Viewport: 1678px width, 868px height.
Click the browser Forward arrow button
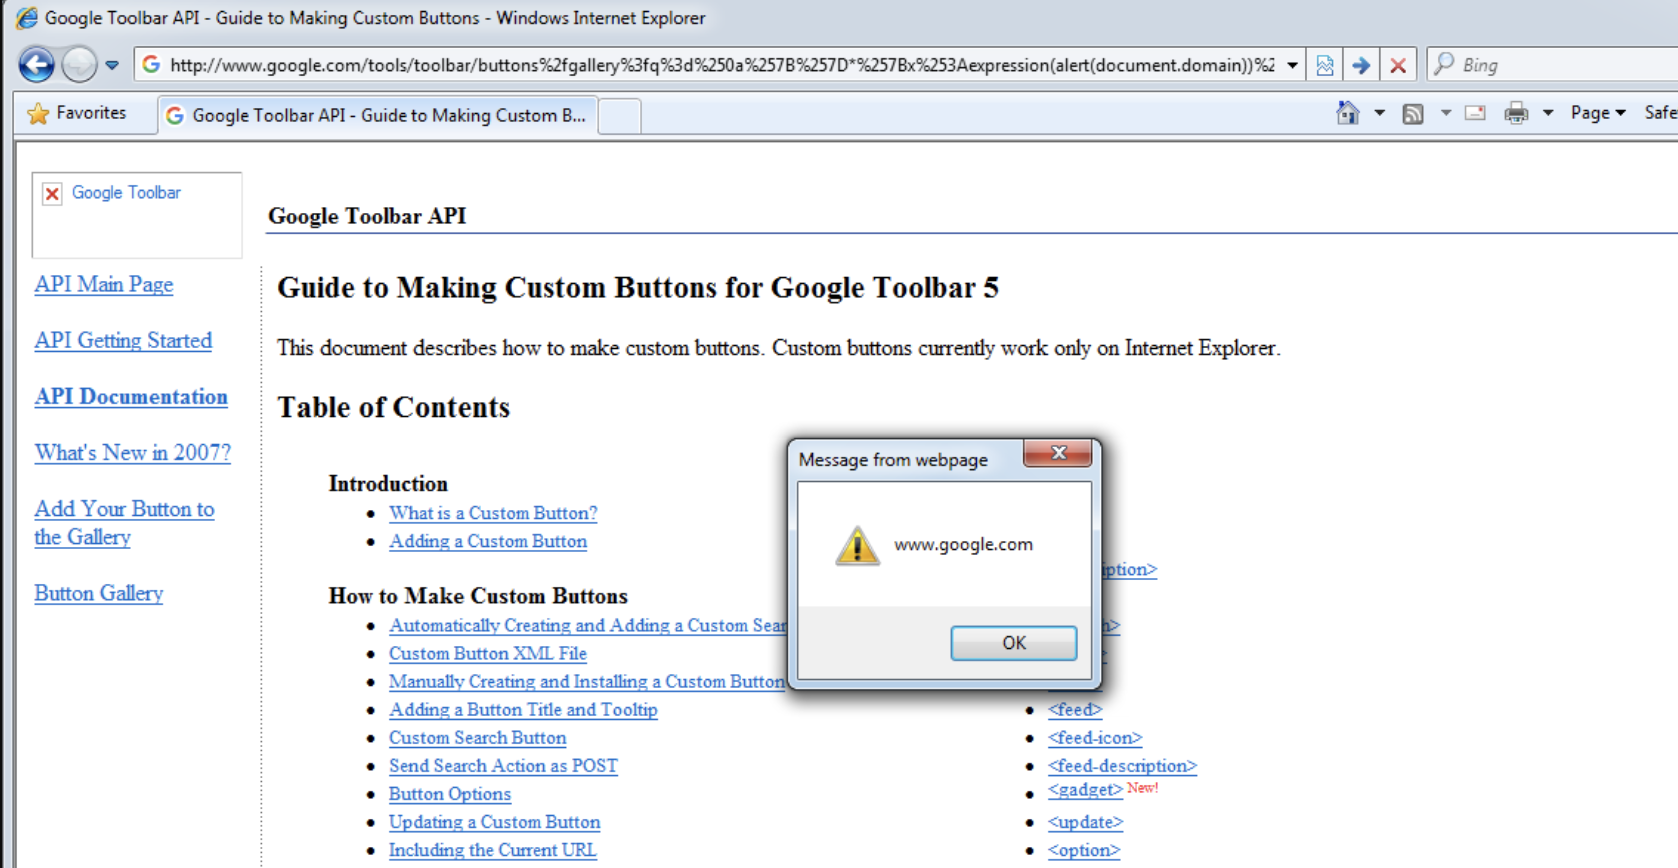point(79,65)
